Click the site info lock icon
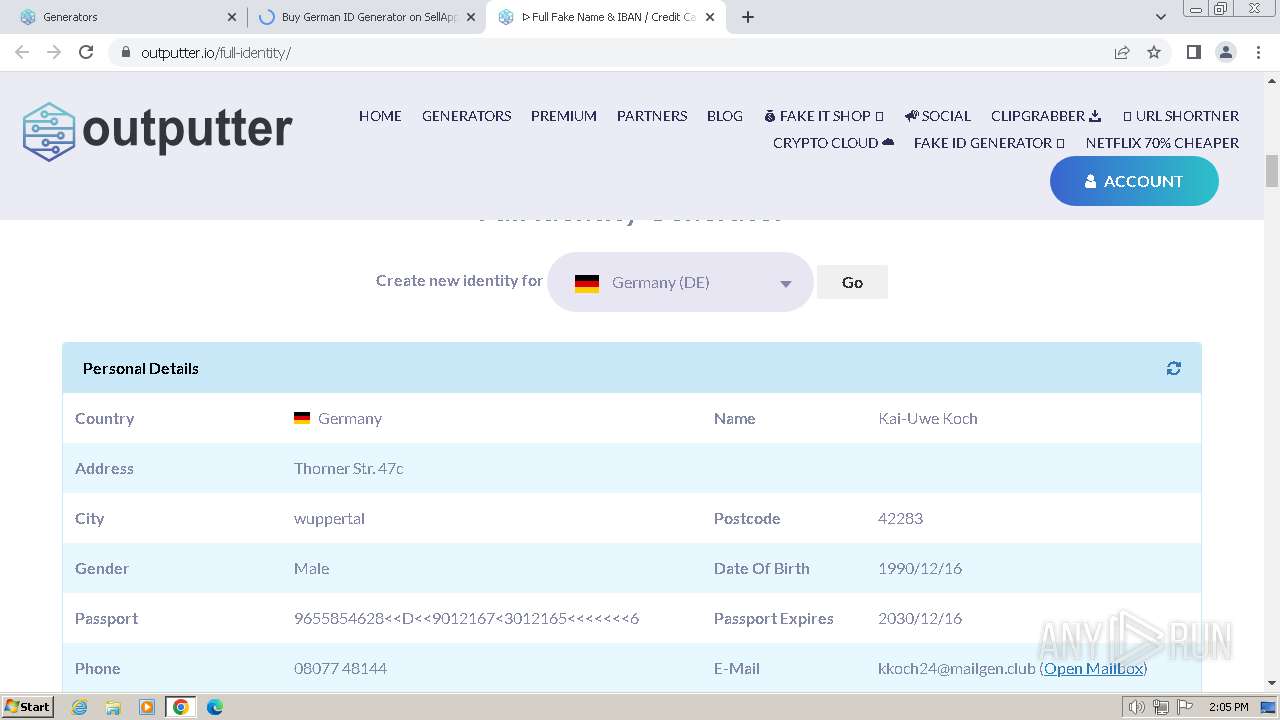 point(125,52)
